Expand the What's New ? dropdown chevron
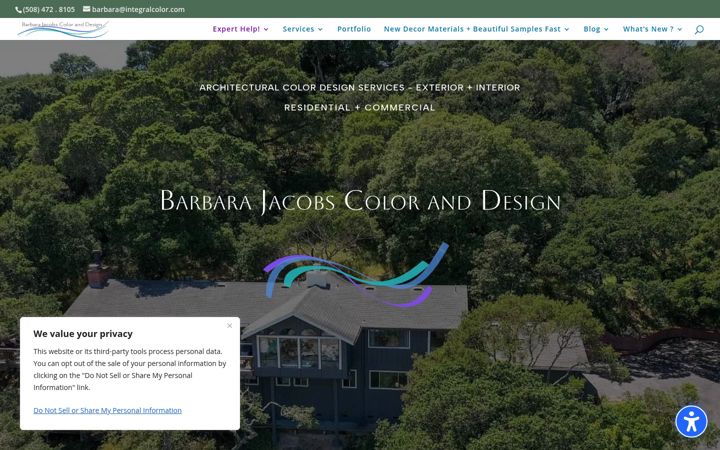Image resolution: width=720 pixels, height=450 pixels. pos(680,29)
